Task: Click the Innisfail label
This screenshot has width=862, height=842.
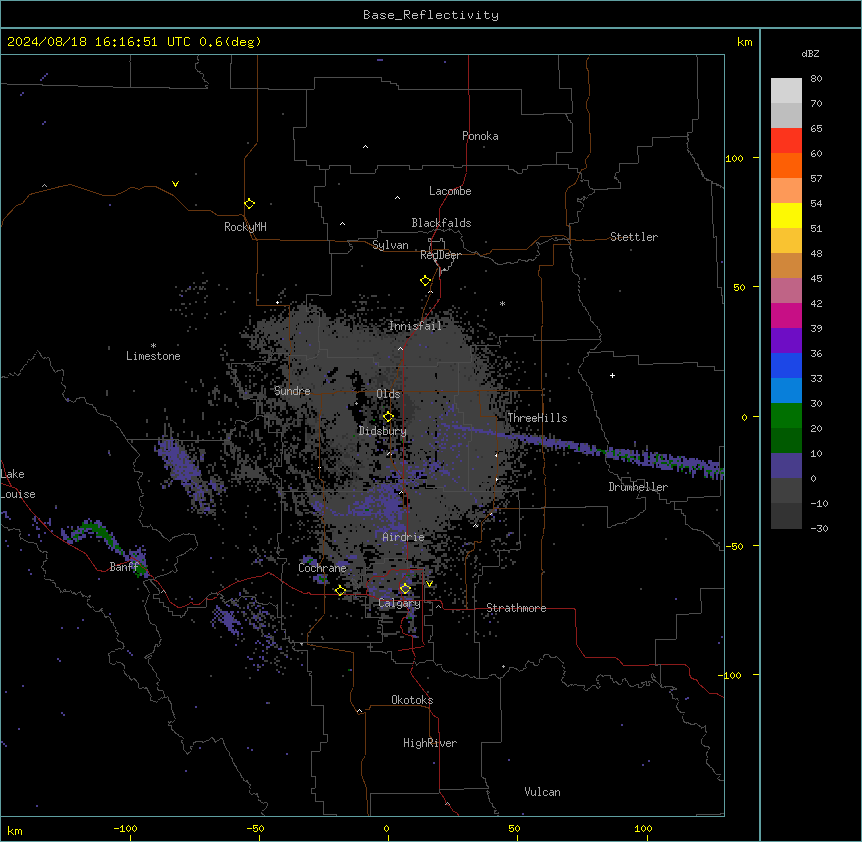Action: tap(415, 326)
